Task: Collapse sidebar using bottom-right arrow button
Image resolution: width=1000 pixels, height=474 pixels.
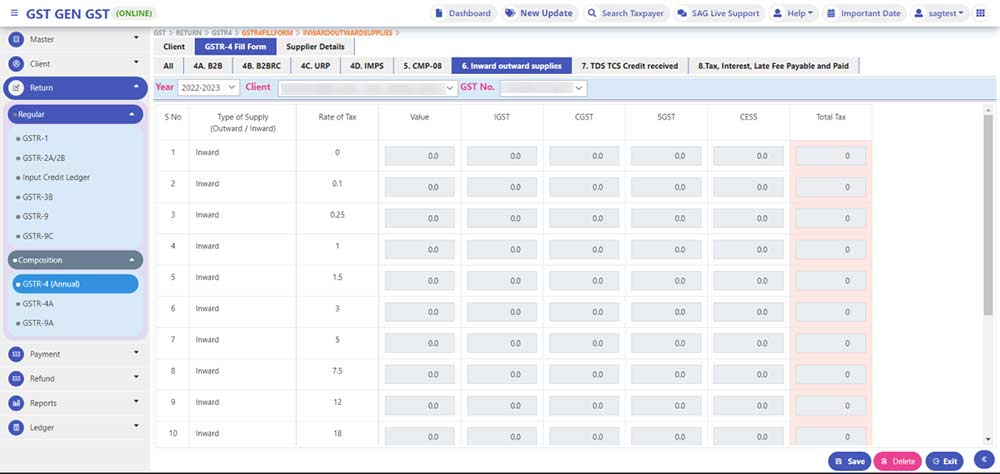Action: pos(982,461)
